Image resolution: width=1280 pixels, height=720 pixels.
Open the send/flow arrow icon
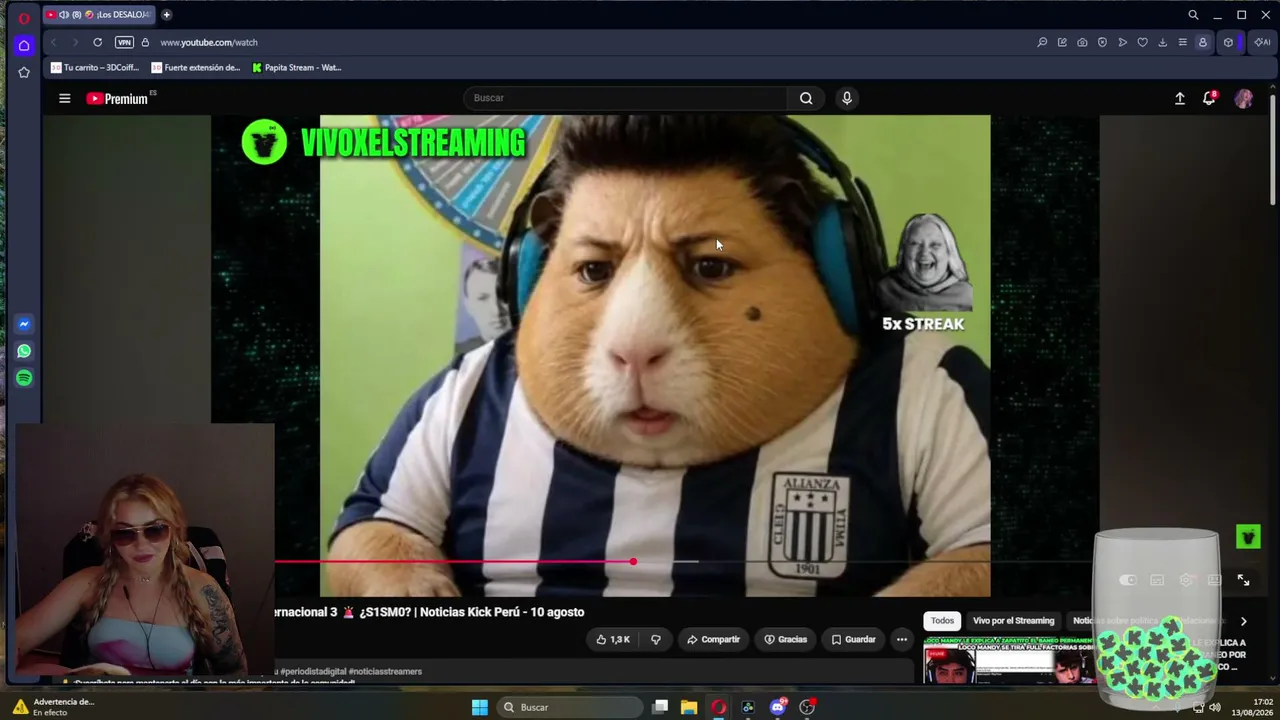[1122, 42]
